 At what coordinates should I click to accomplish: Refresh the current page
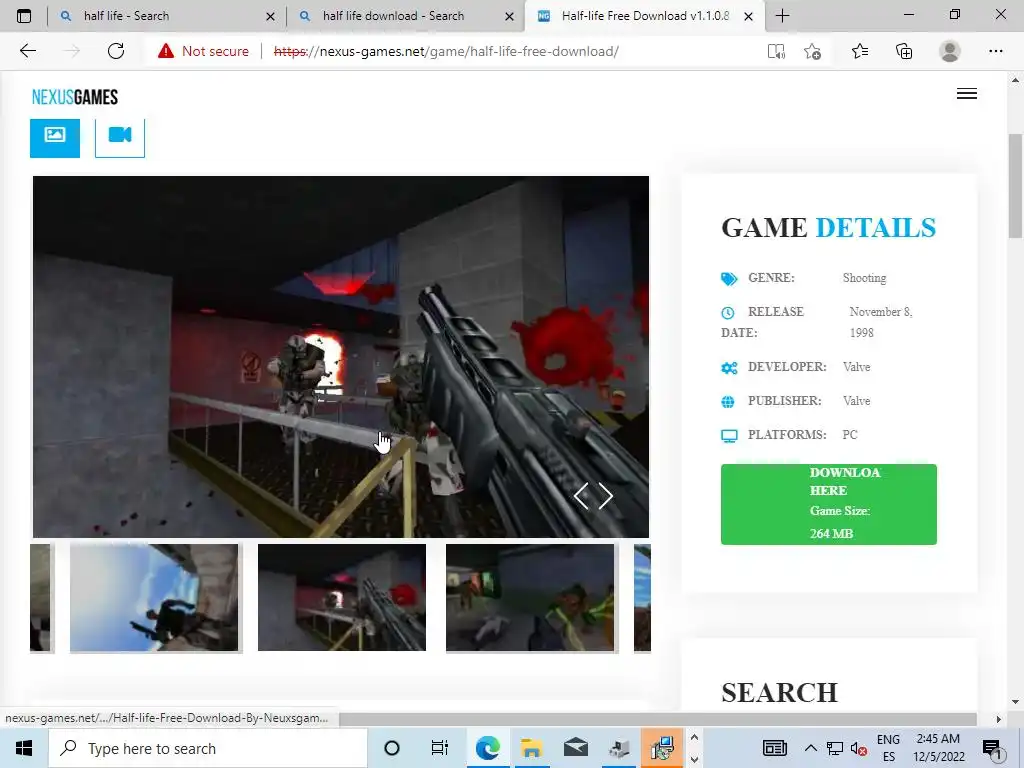coord(116,51)
